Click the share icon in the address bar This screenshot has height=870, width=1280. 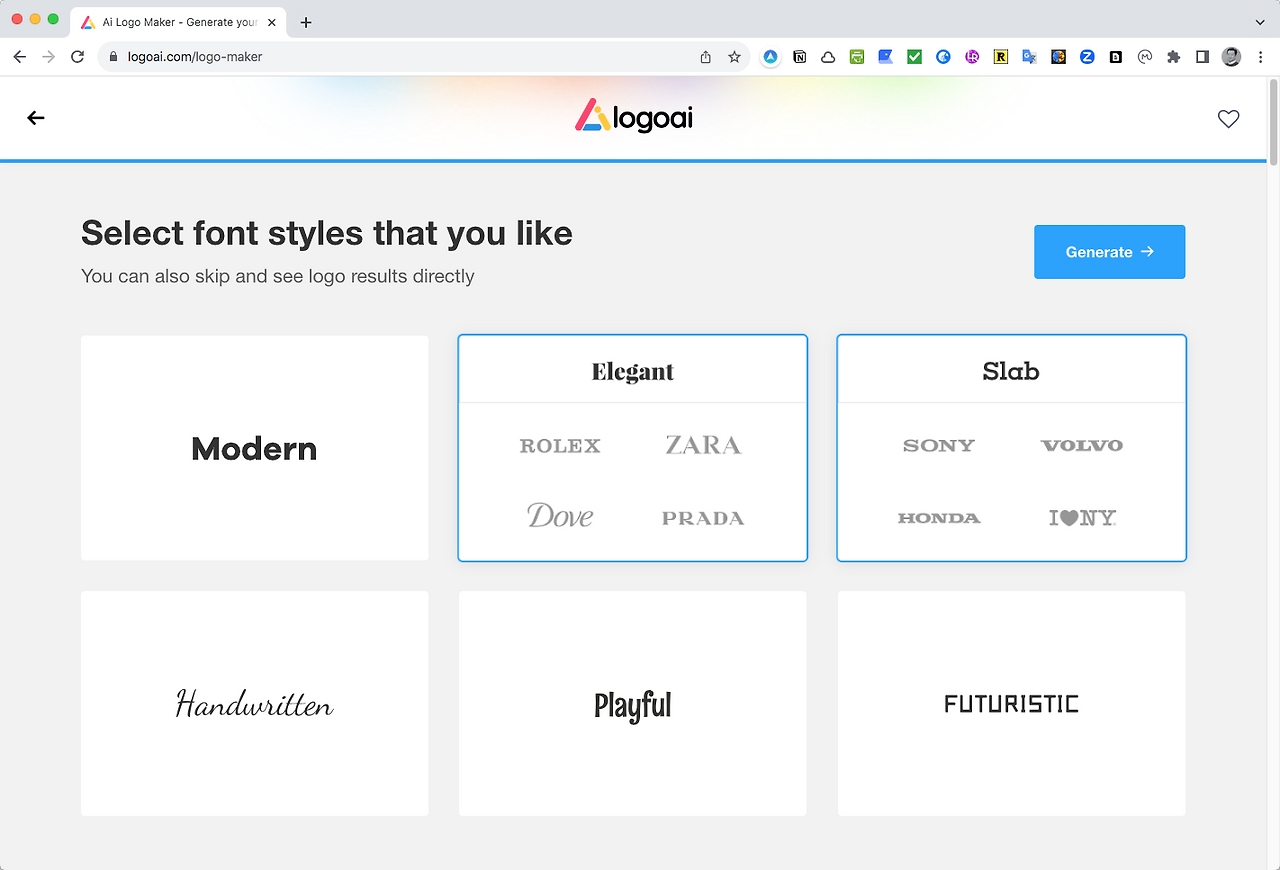tap(706, 57)
